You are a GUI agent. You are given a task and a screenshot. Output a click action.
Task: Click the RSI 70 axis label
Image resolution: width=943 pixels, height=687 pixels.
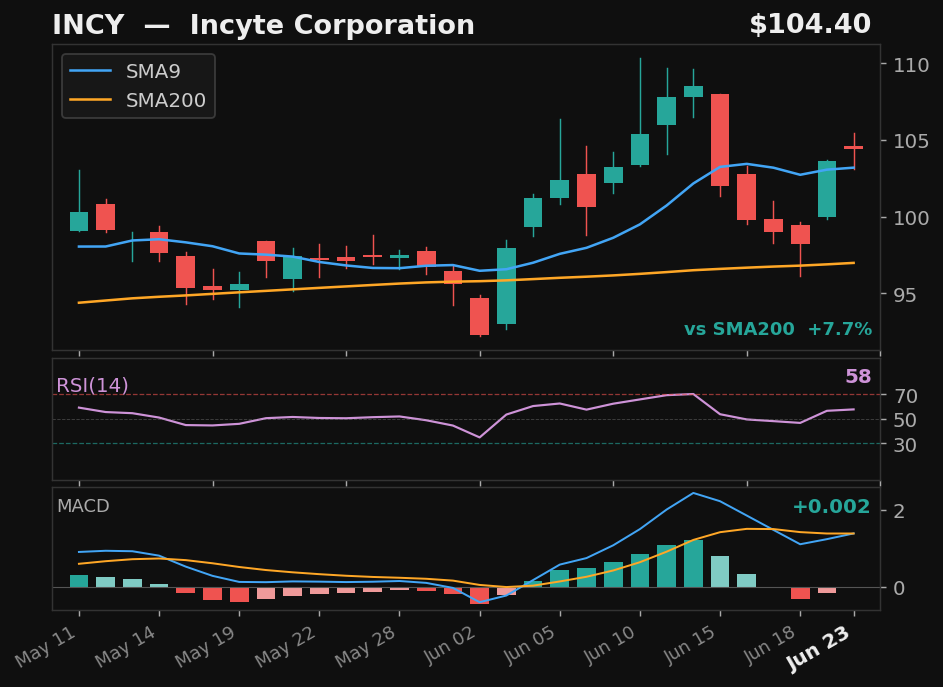click(x=905, y=396)
